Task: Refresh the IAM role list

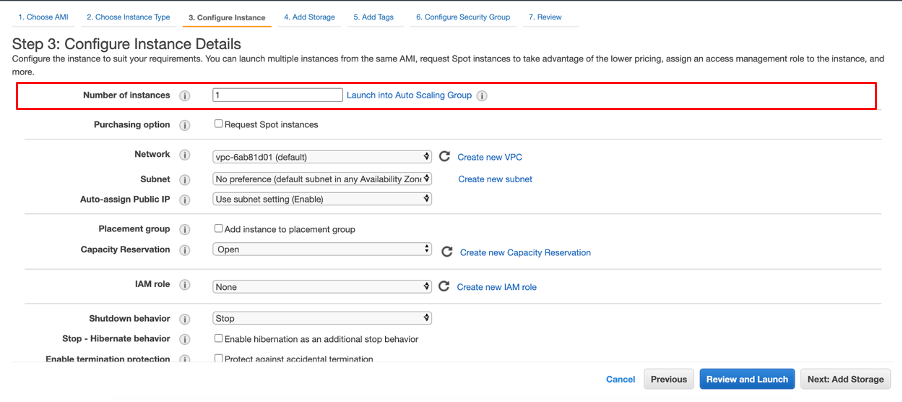Action: [444, 286]
